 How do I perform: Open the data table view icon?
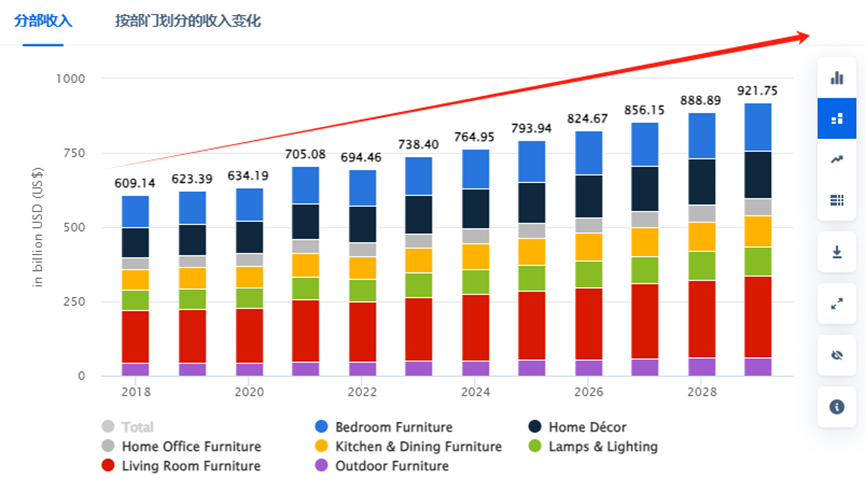pos(837,201)
